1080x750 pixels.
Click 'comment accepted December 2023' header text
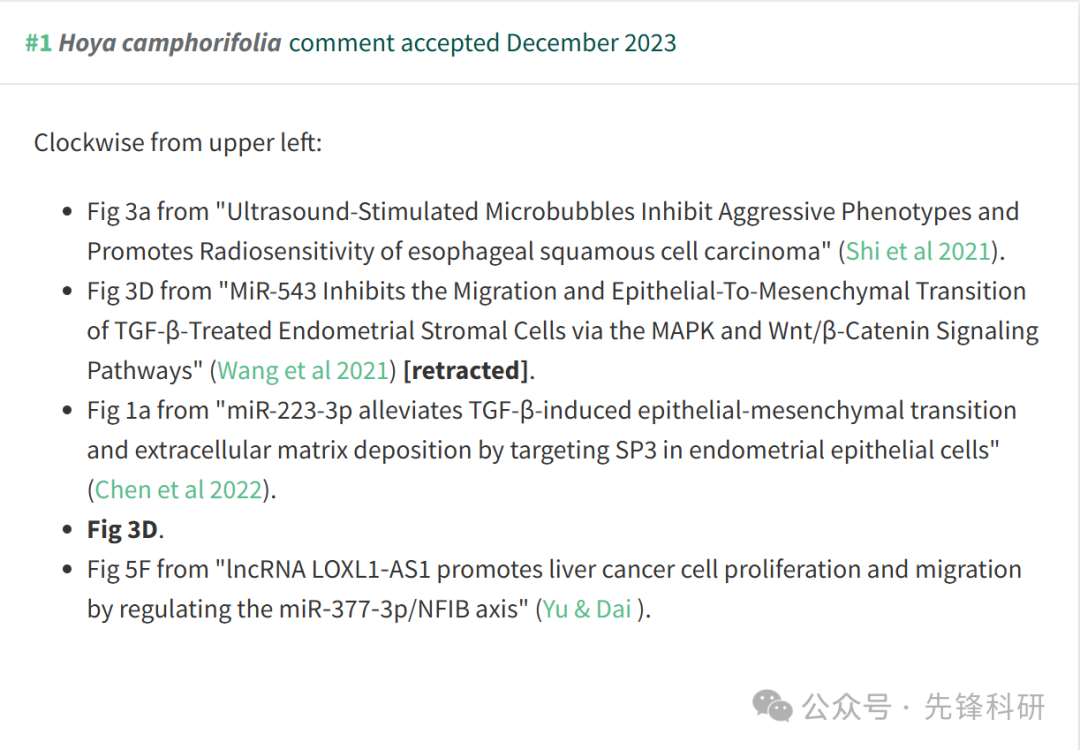(482, 43)
